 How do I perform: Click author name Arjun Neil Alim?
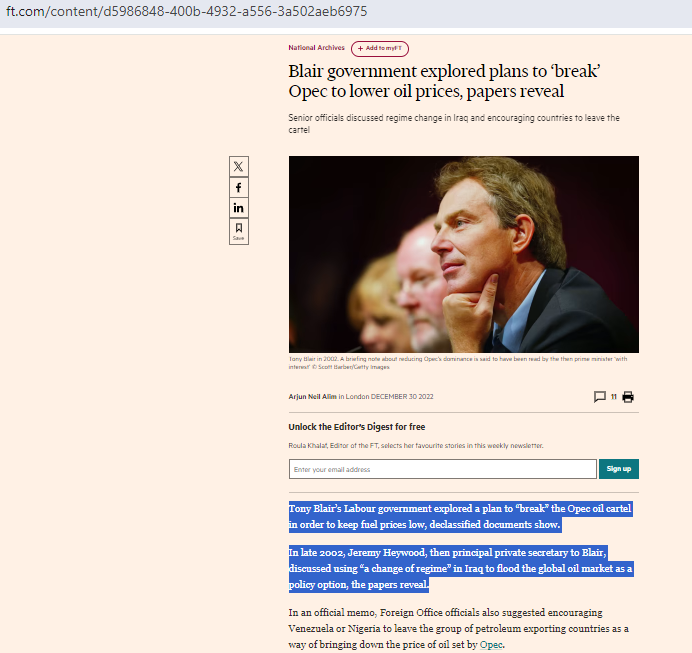coord(312,397)
